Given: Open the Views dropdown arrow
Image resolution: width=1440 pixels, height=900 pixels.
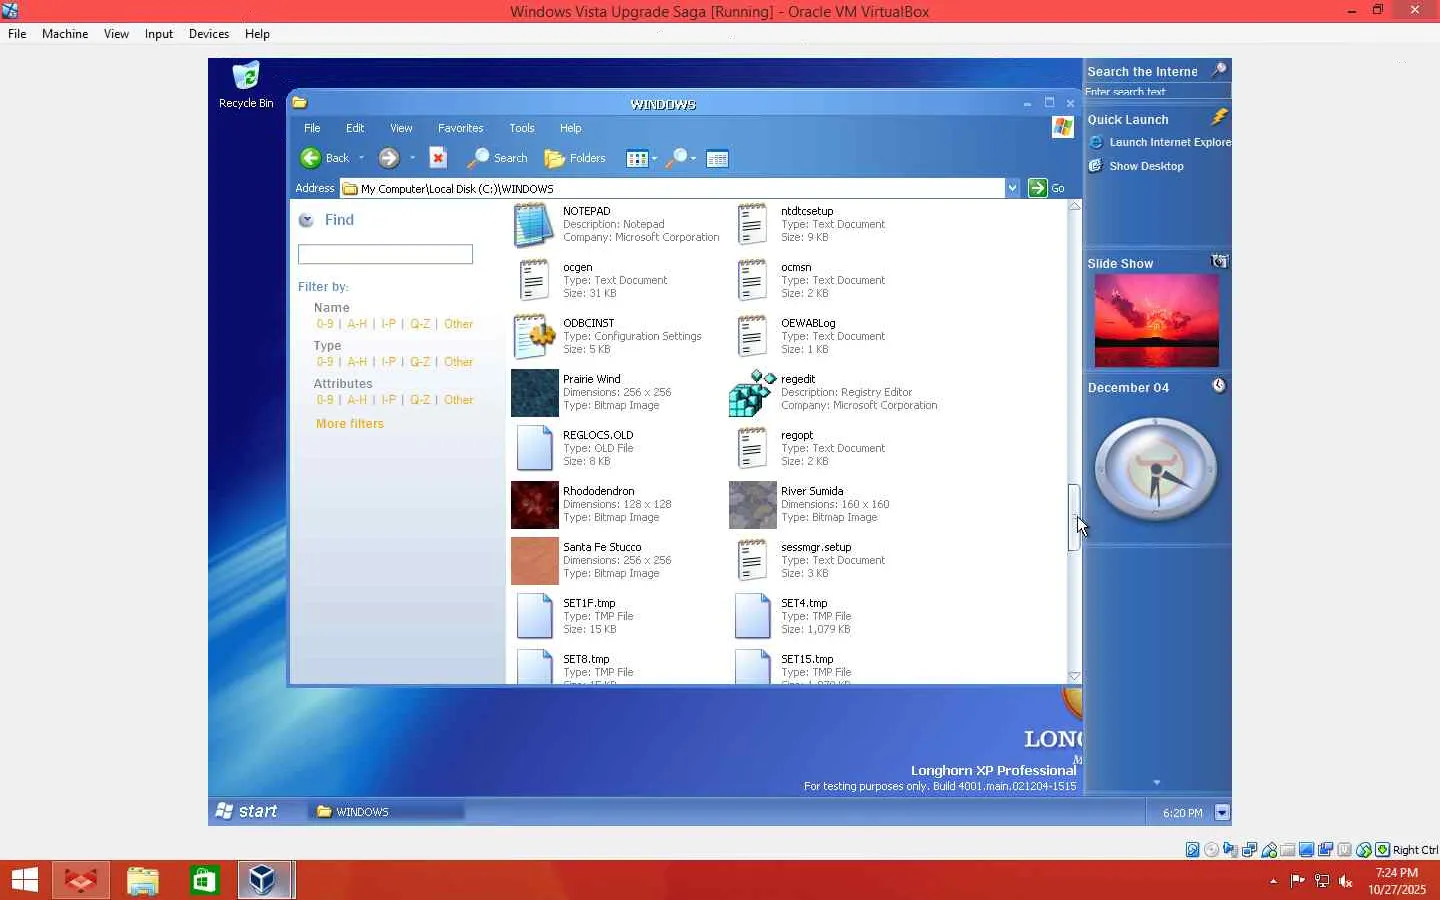Looking at the screenshot, I should click(655, 158).
